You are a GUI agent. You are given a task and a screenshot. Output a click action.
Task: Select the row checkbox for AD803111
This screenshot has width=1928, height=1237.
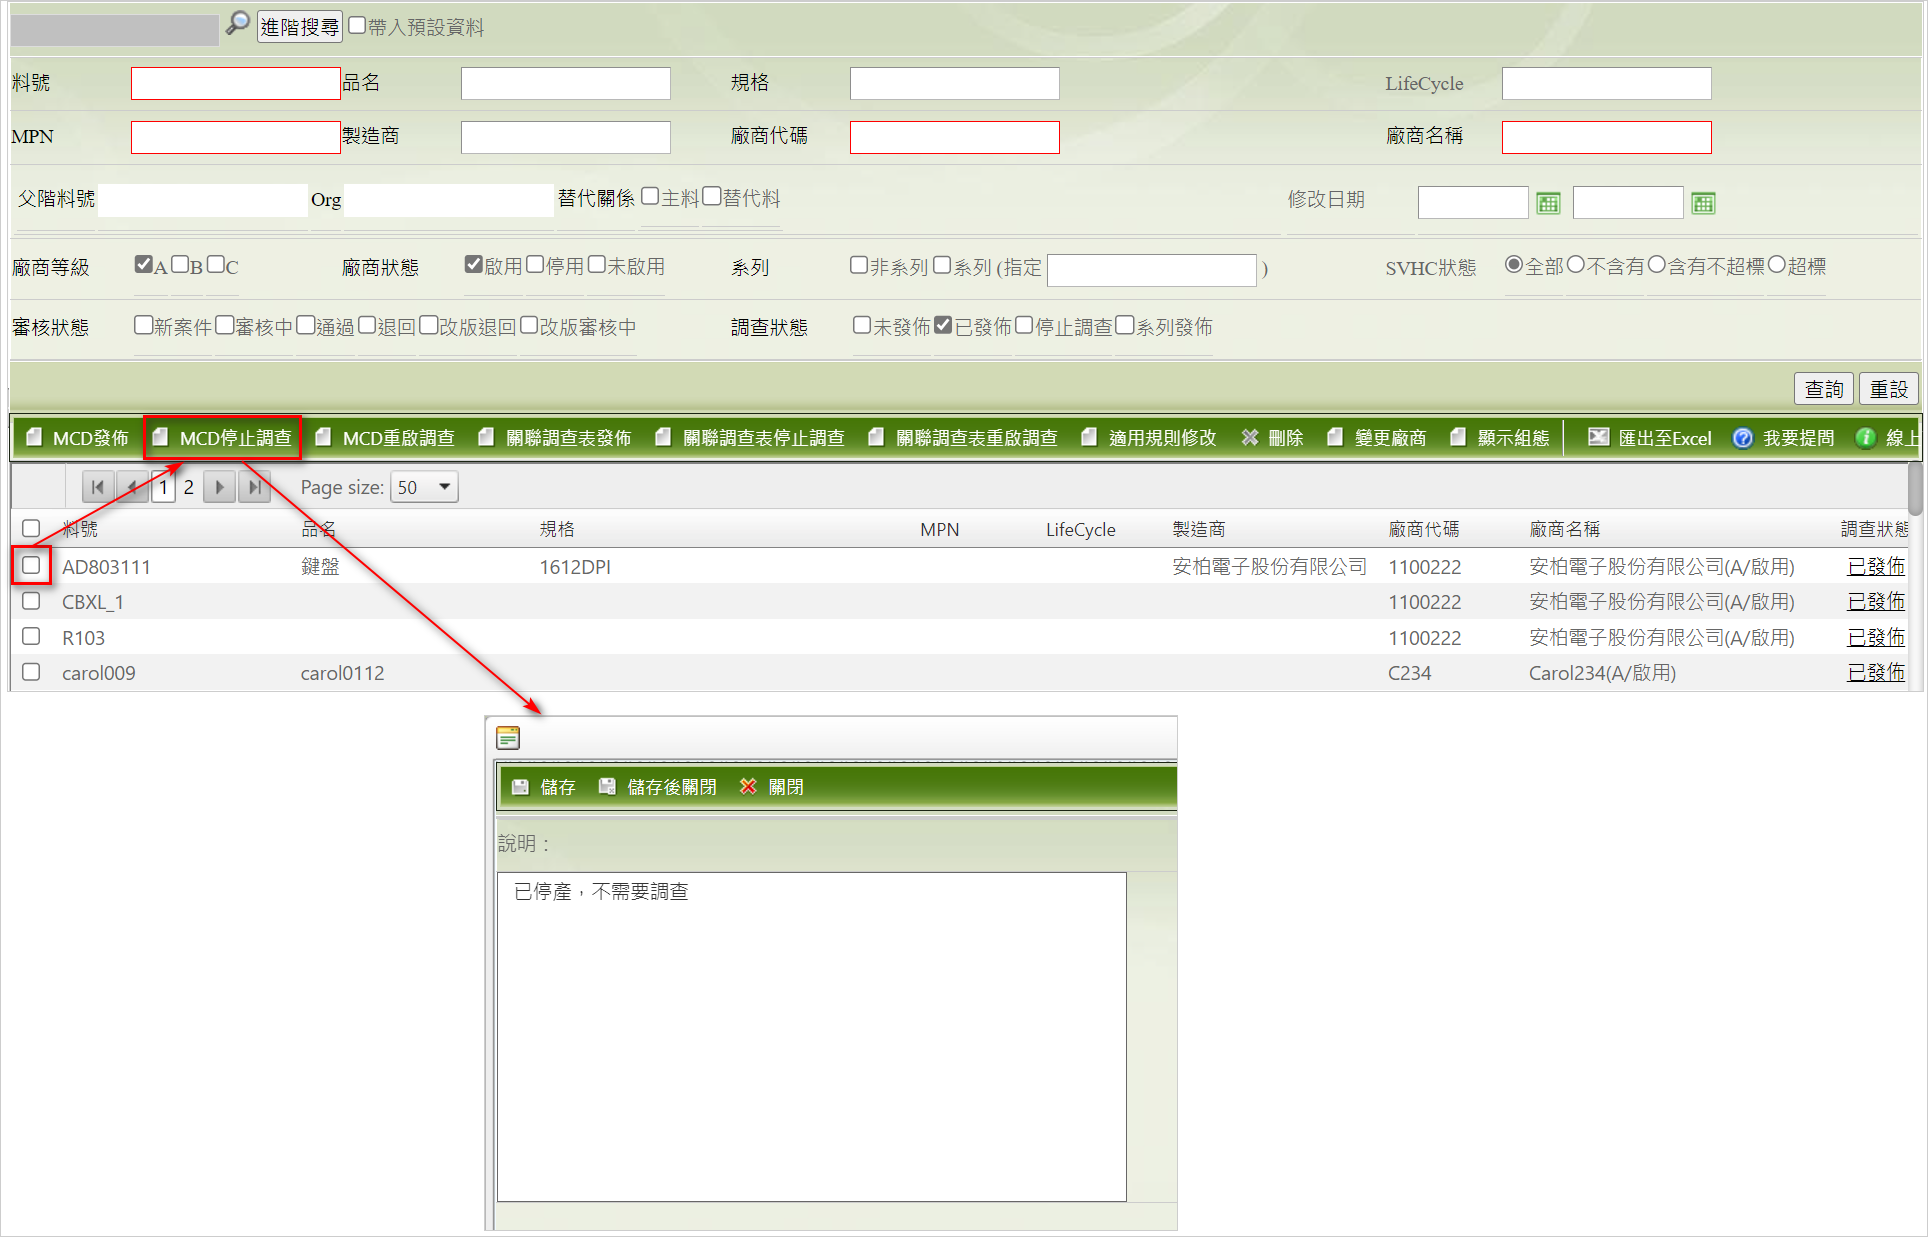[x=31, y=565]
